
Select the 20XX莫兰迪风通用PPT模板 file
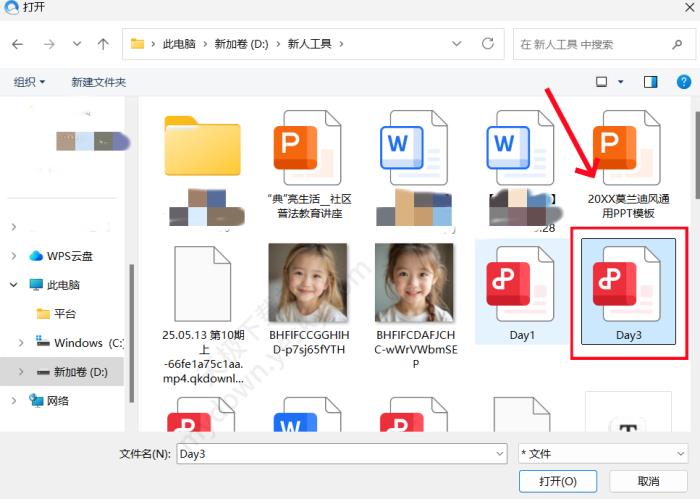click(628, 162)
